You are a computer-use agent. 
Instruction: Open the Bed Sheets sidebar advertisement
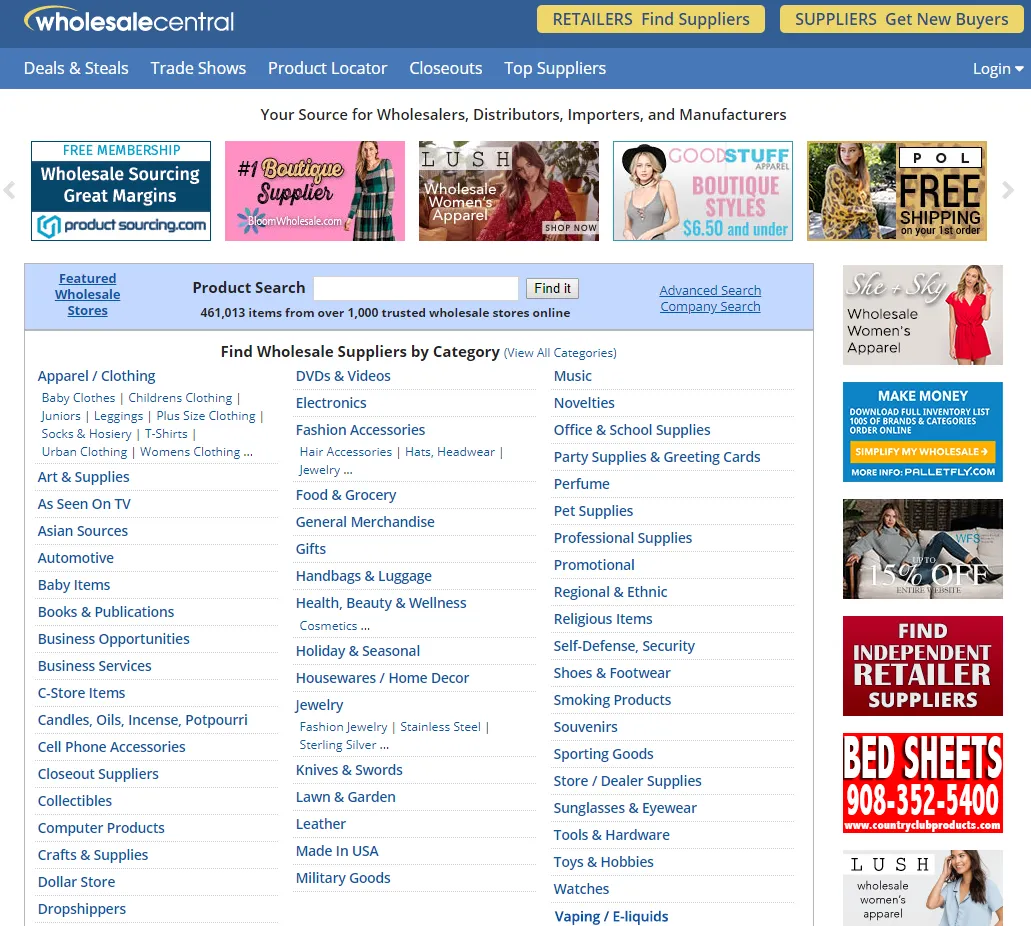[x=923, y=783]
